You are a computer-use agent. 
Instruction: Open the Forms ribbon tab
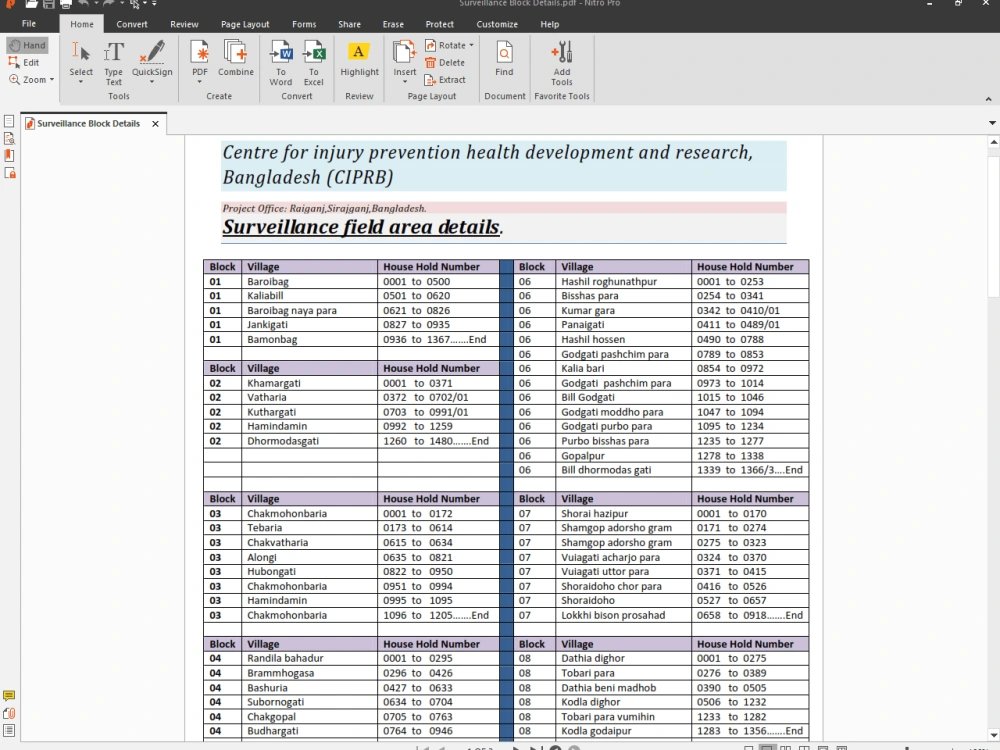(x=304, y=24)
